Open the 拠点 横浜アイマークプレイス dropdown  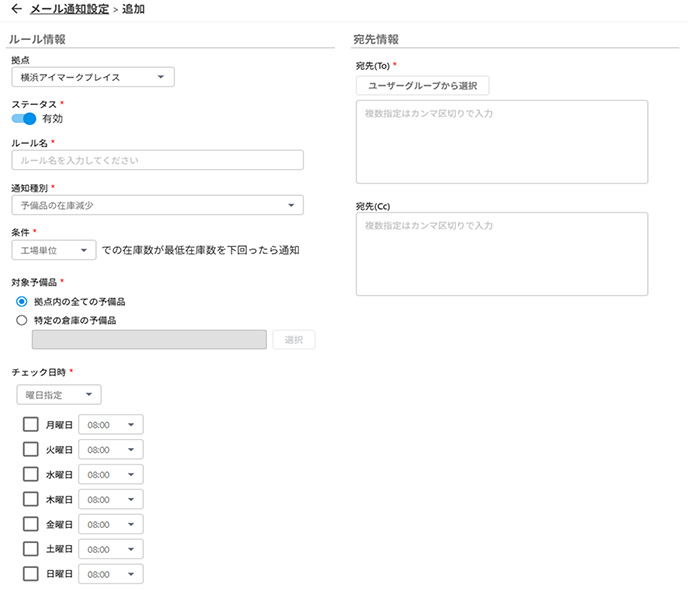click(x=93, y=77)
